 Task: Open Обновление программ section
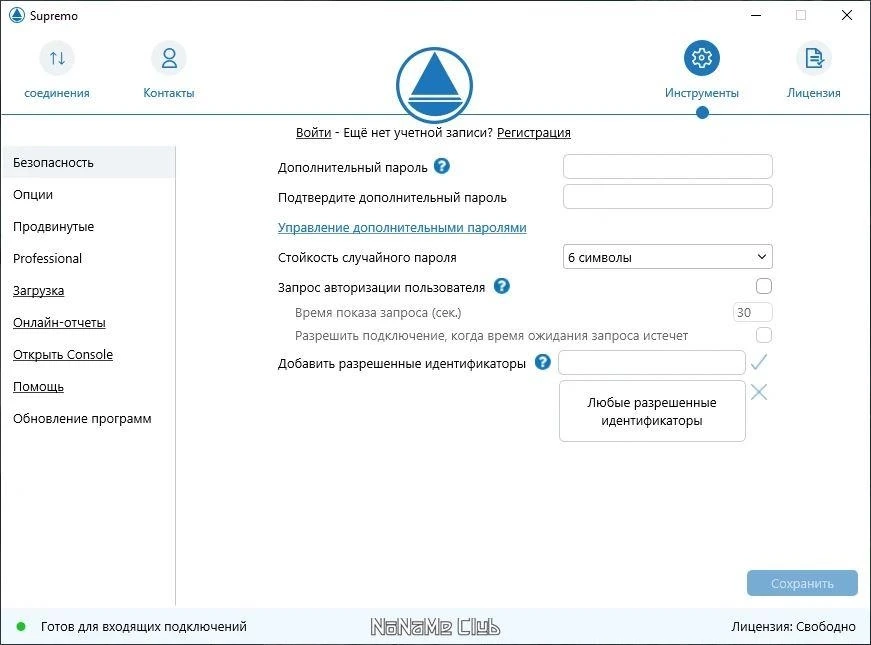point(82,418)
